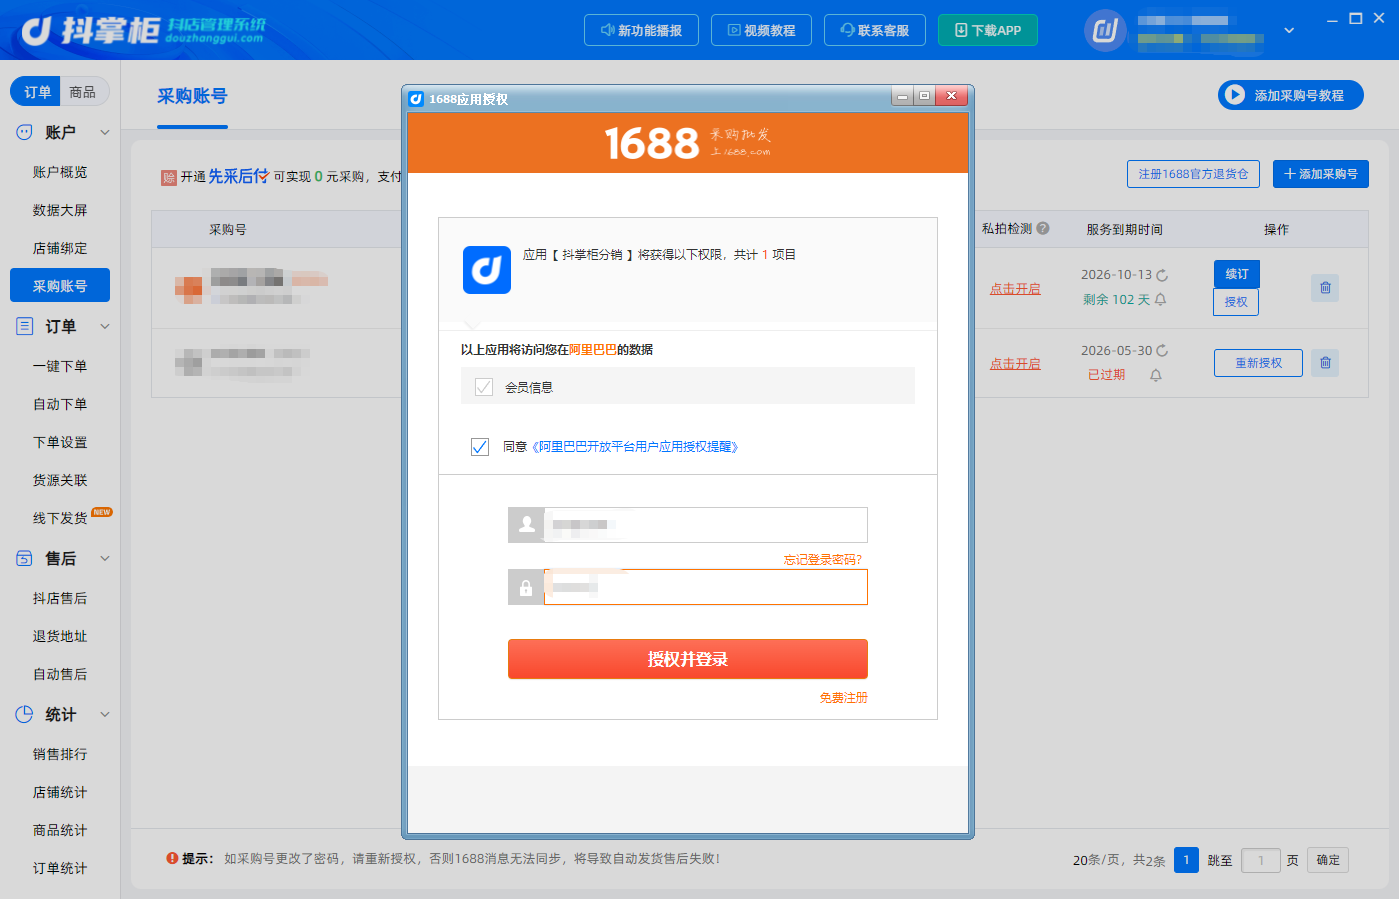This screenshot has height=899, width=1399.
Task: Open 退货地址 in sidebar
Action: (x=60, y=636)
